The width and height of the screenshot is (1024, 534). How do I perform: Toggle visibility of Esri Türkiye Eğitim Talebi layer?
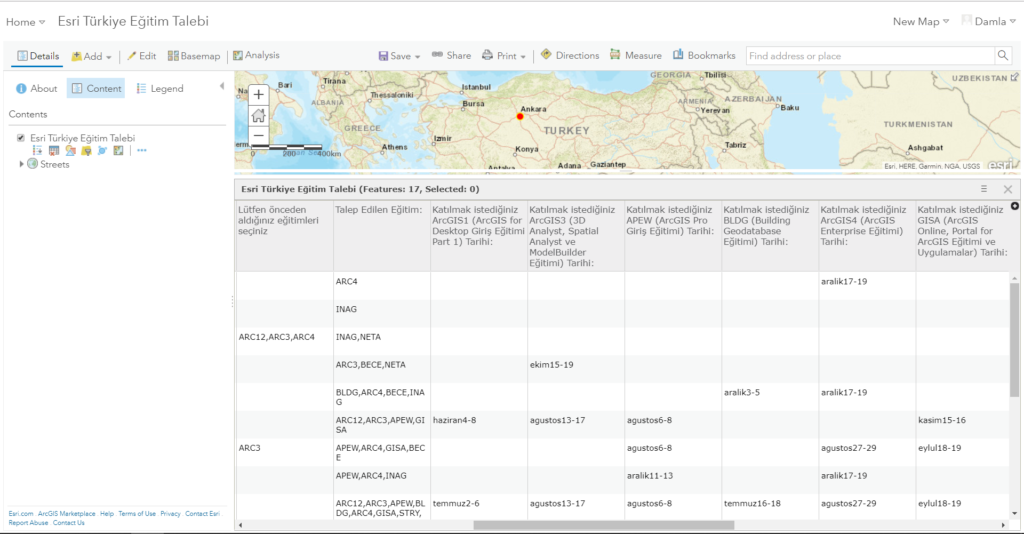pyautogui.click(x=21, y=138)
